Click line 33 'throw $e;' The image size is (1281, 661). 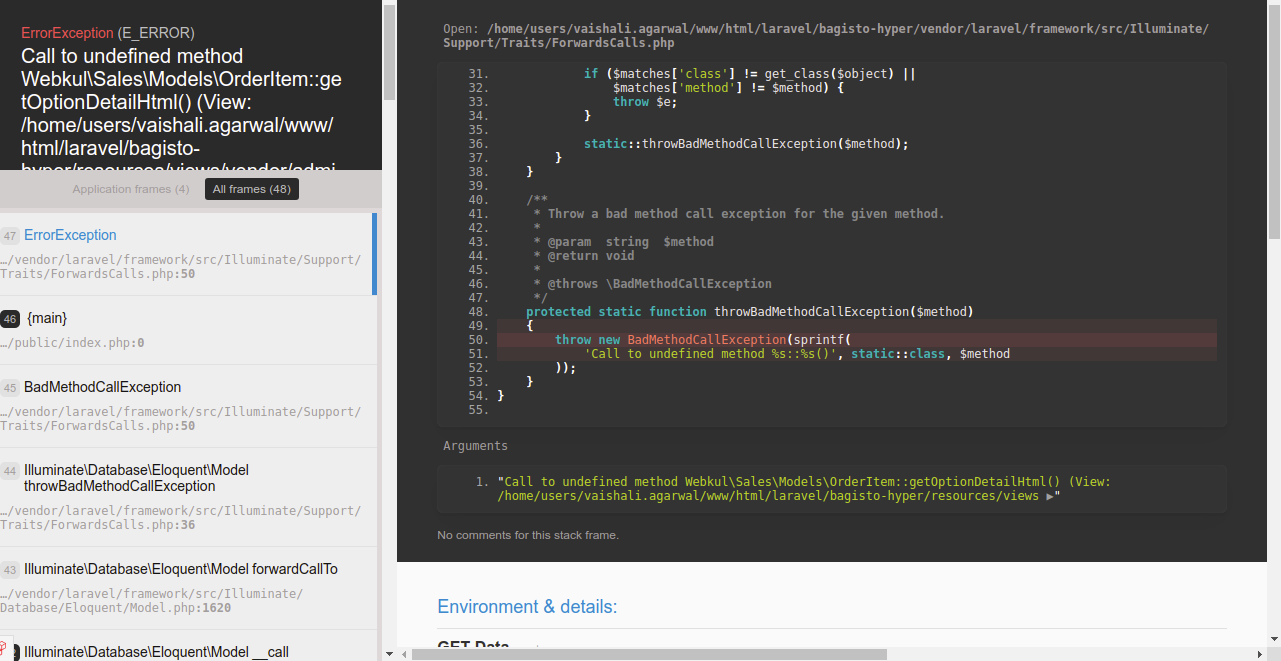tap(645, 102)
